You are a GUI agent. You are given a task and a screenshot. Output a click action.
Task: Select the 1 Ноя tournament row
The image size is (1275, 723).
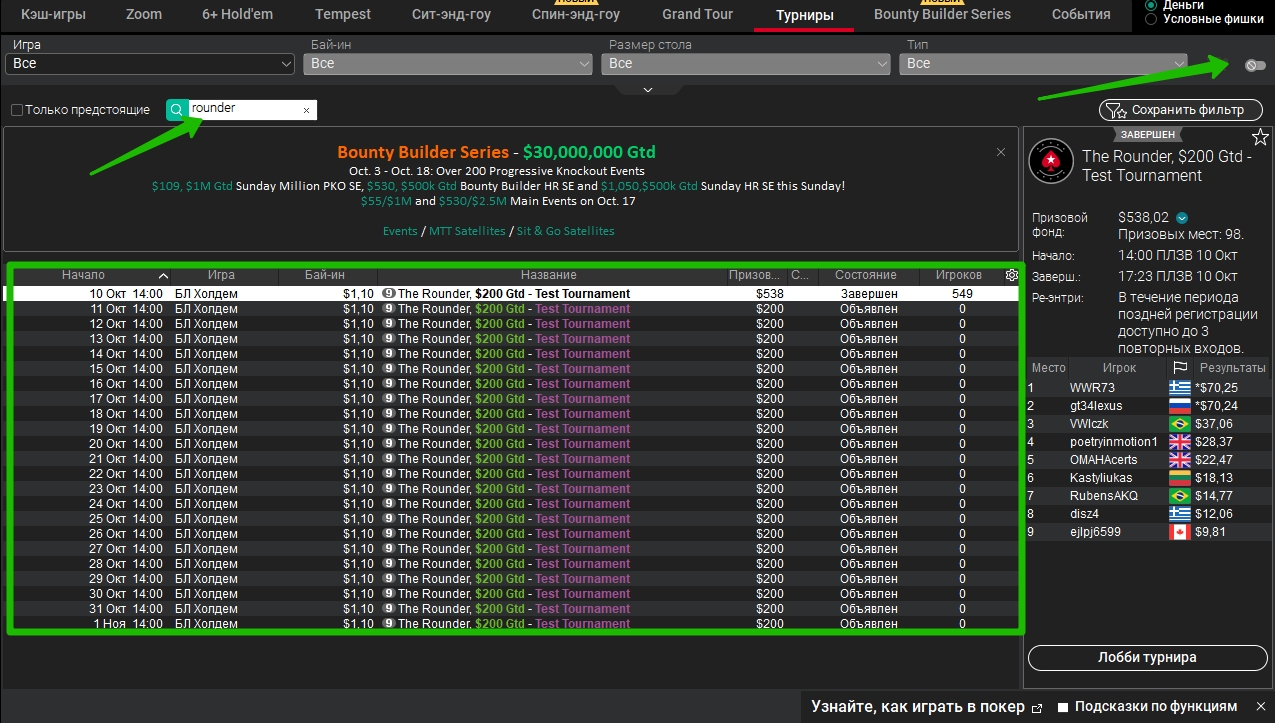click(515, 624)
